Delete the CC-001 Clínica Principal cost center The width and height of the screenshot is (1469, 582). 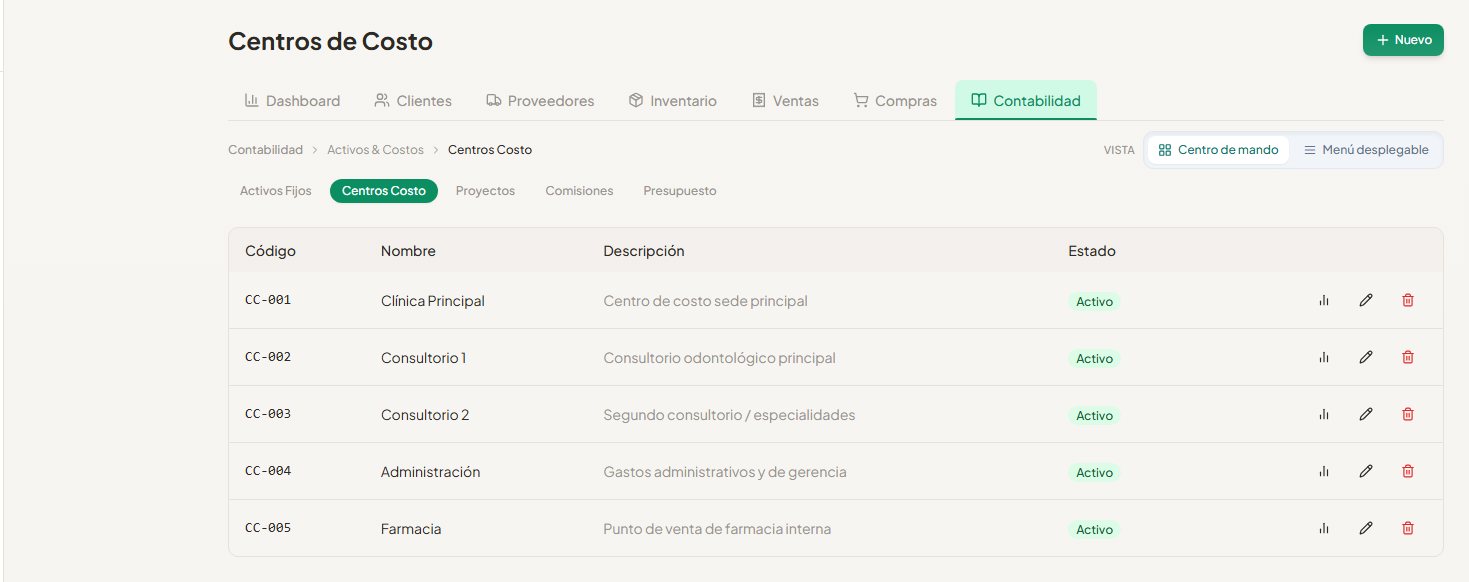click(1408, 300)
